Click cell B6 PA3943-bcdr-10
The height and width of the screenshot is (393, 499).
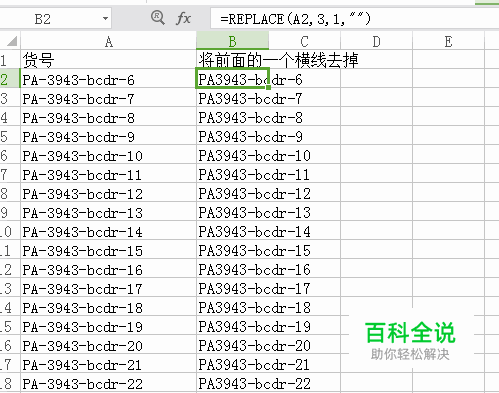coord(232,155)
